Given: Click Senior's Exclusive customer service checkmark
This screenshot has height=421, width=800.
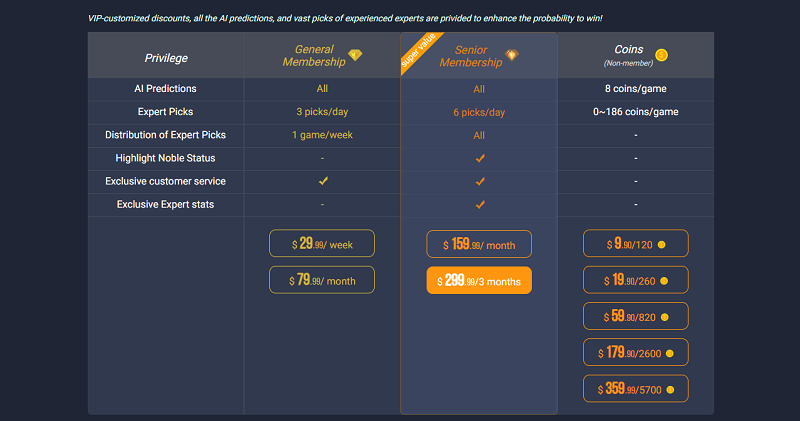Looking at the screenshot, I should (x=480, y=181).
